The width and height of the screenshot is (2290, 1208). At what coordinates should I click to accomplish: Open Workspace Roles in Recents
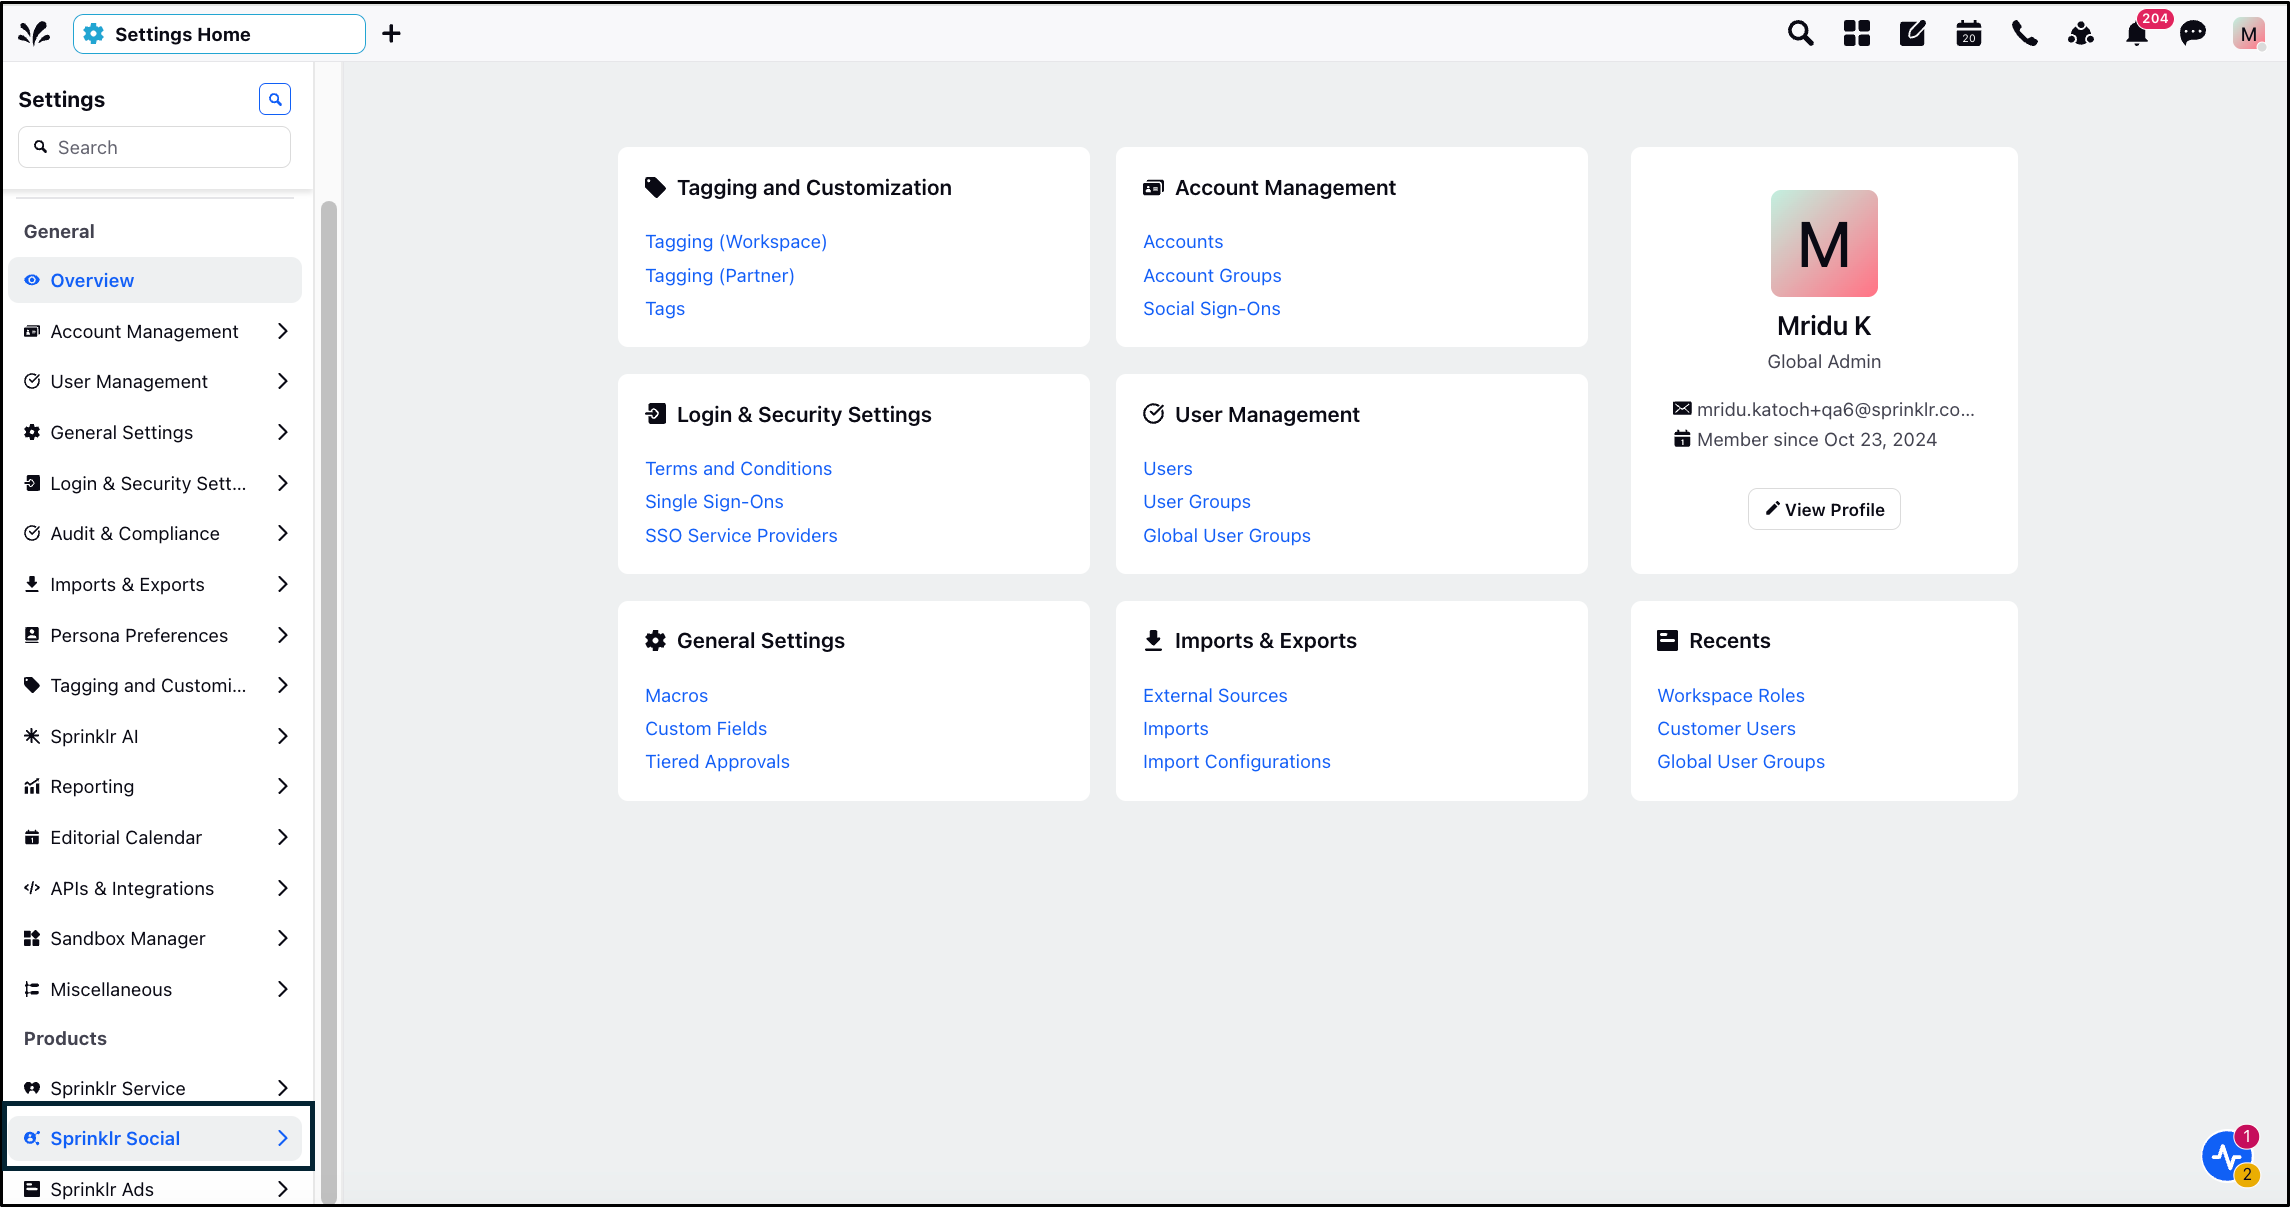point(1731,695)
